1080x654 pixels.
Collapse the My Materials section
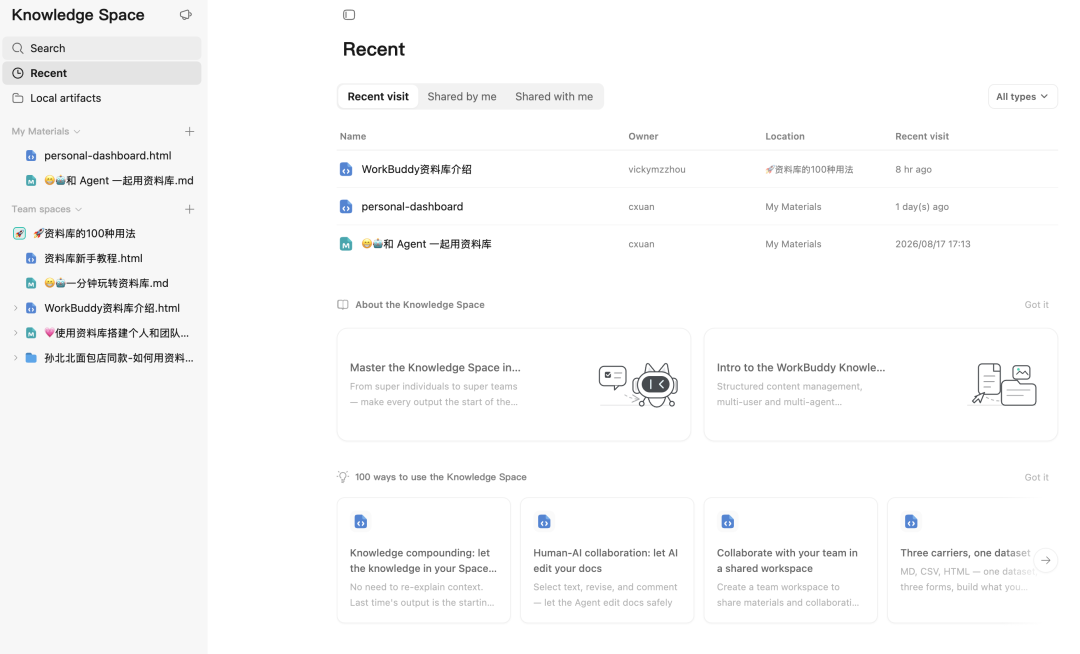coord(77,131)
